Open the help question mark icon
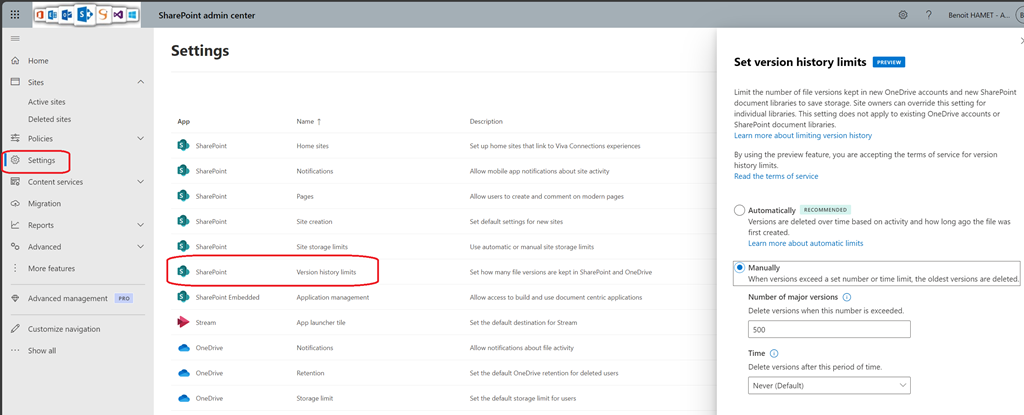 (929, 15)
